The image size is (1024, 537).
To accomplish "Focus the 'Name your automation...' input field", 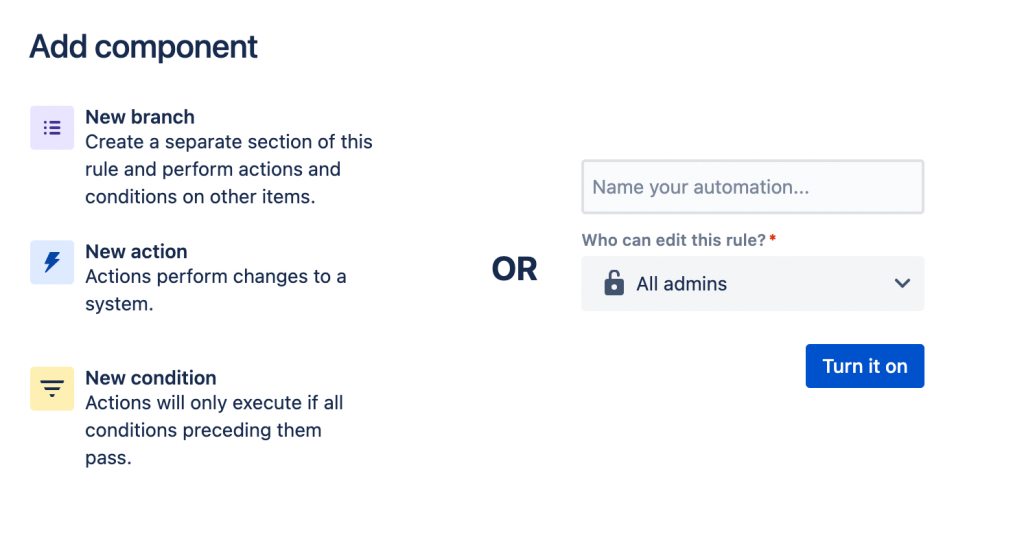I will [x=752, y=187].
